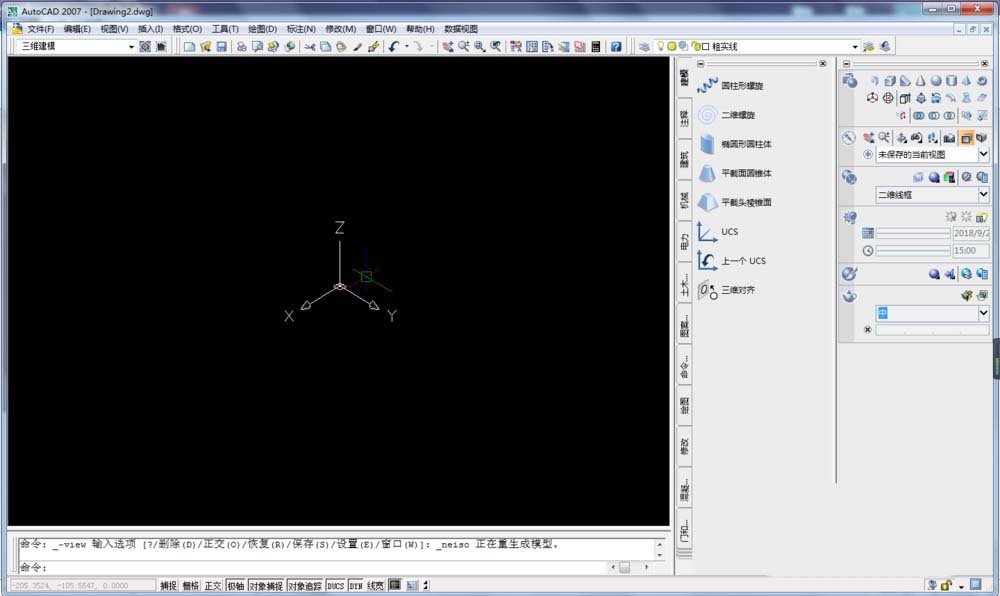Enable 栅格 (grid) display mode
Image resolution: width=1000 pixels, height=596 pixels.
pyautogui.click(x=190, y=584)
